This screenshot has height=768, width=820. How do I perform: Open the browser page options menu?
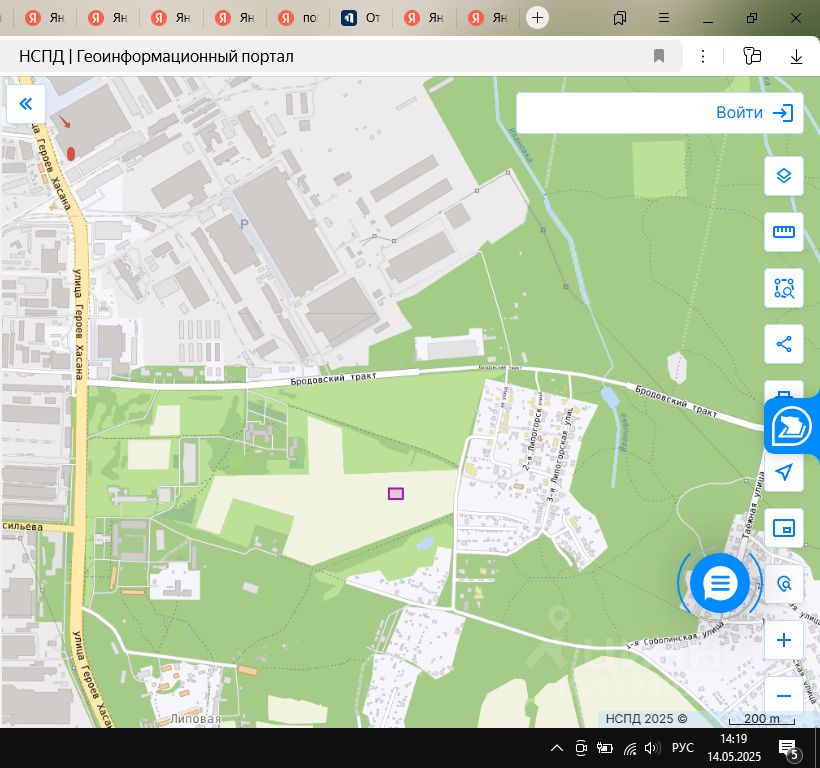[703, 56]
